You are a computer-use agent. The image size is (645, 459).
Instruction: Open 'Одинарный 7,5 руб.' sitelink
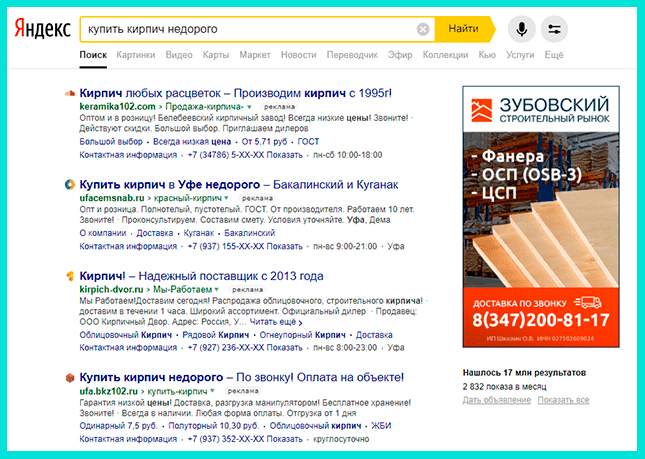coord(118,426)
